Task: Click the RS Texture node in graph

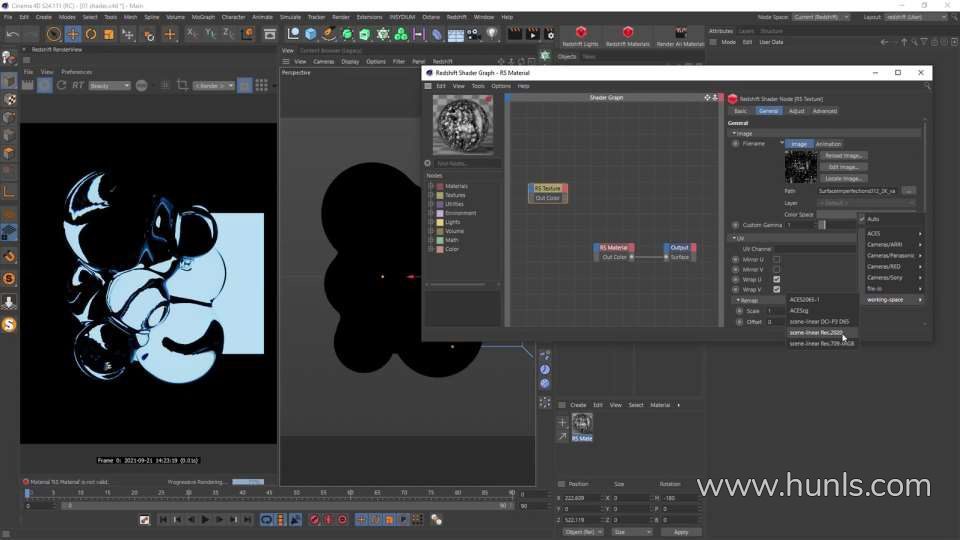Action: 547,188
